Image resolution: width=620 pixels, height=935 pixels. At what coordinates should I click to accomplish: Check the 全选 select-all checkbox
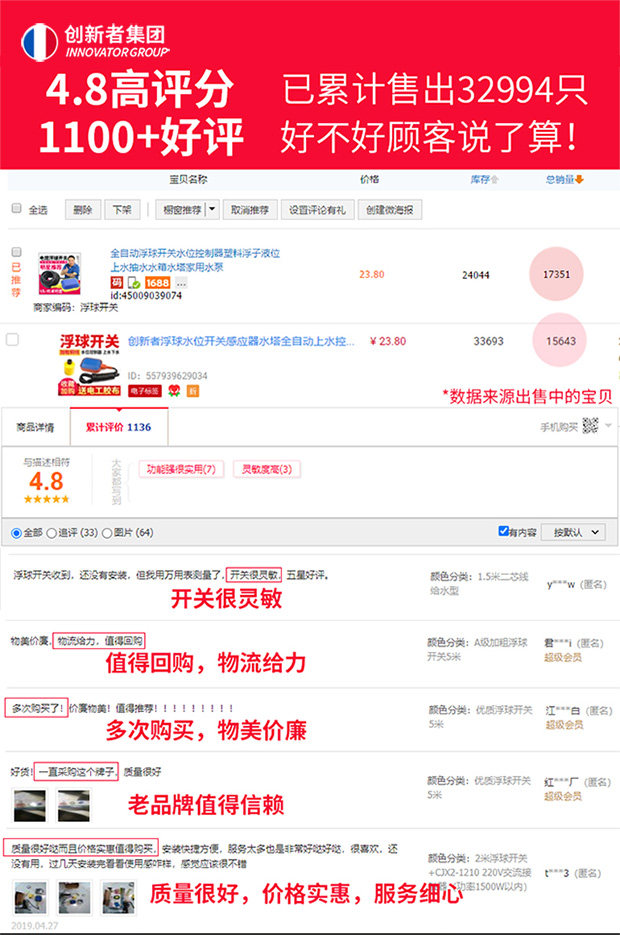17,208
